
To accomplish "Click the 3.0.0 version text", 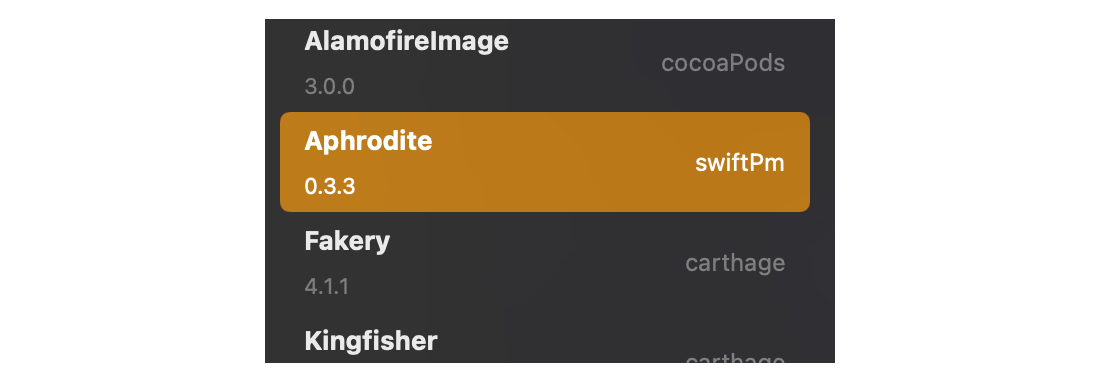I will (x=329, y=87).
